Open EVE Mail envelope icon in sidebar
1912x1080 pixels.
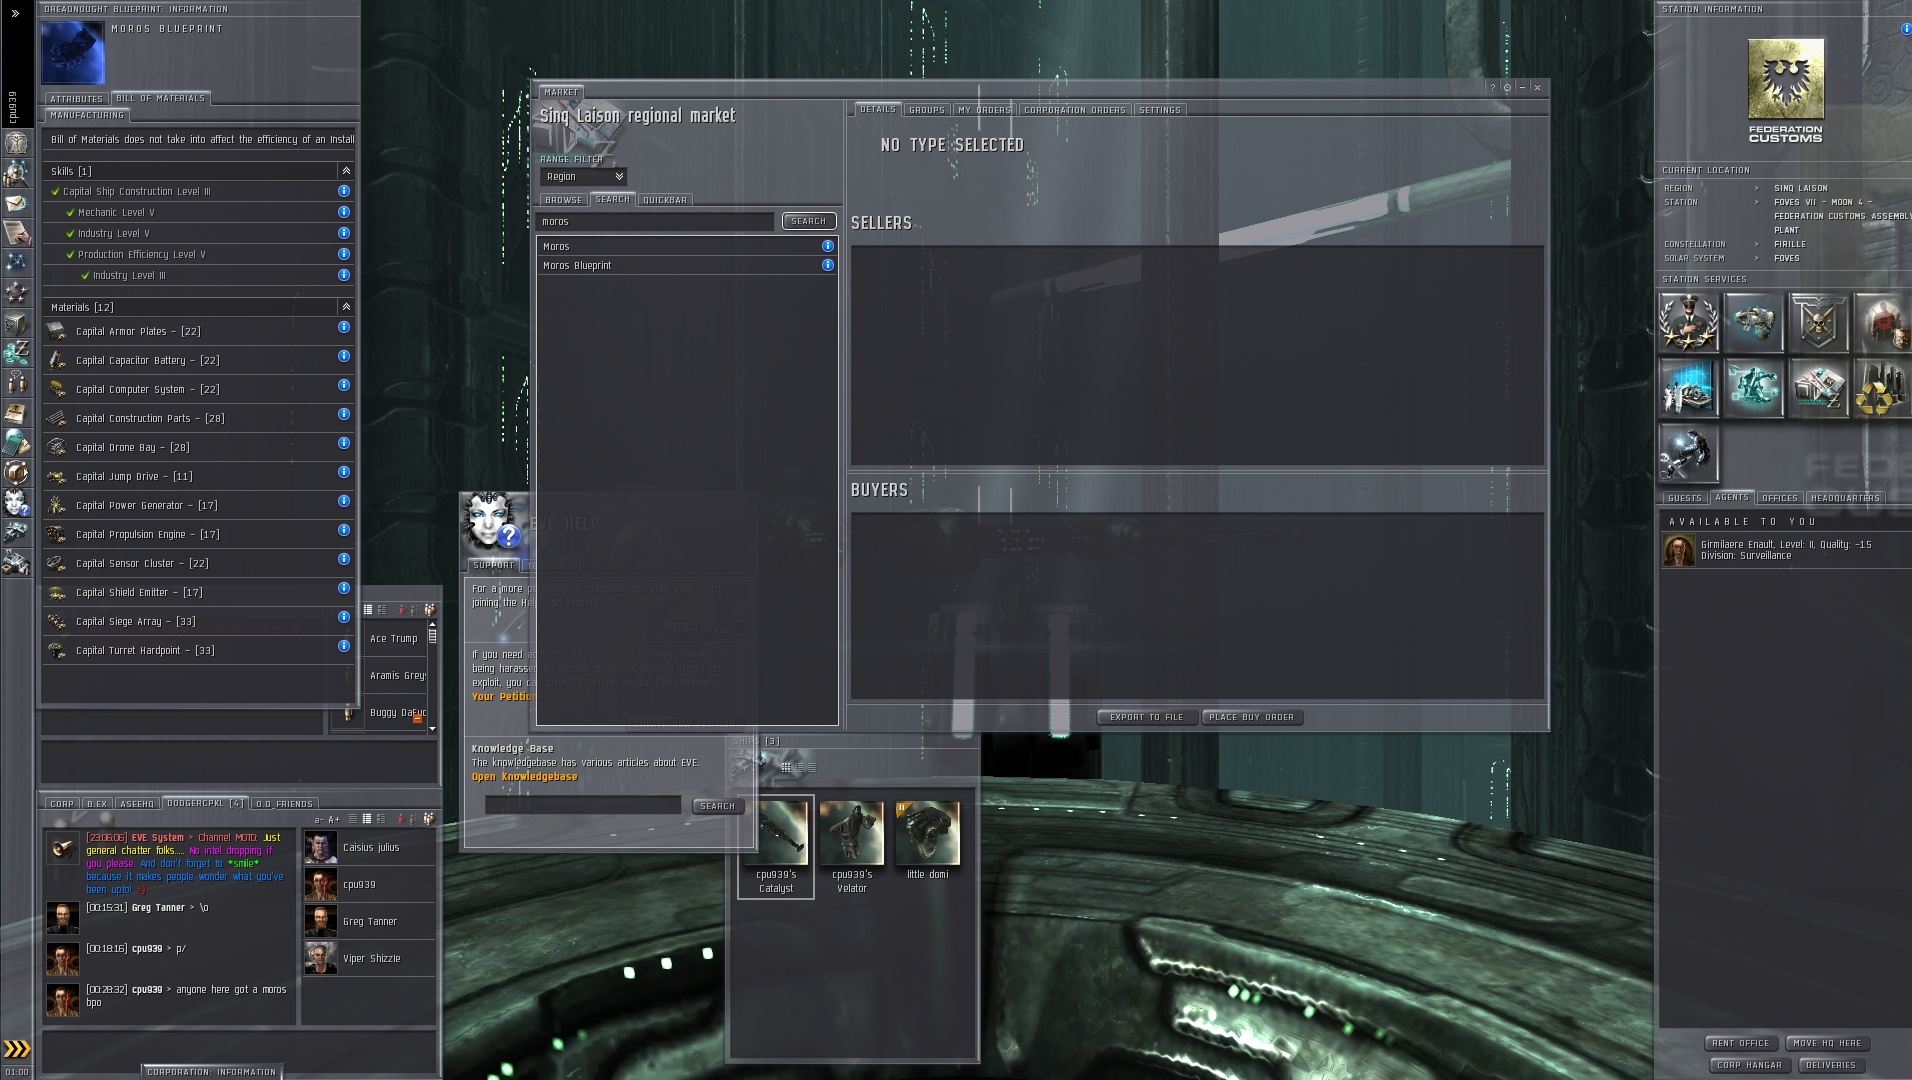[x=16, y=203]
